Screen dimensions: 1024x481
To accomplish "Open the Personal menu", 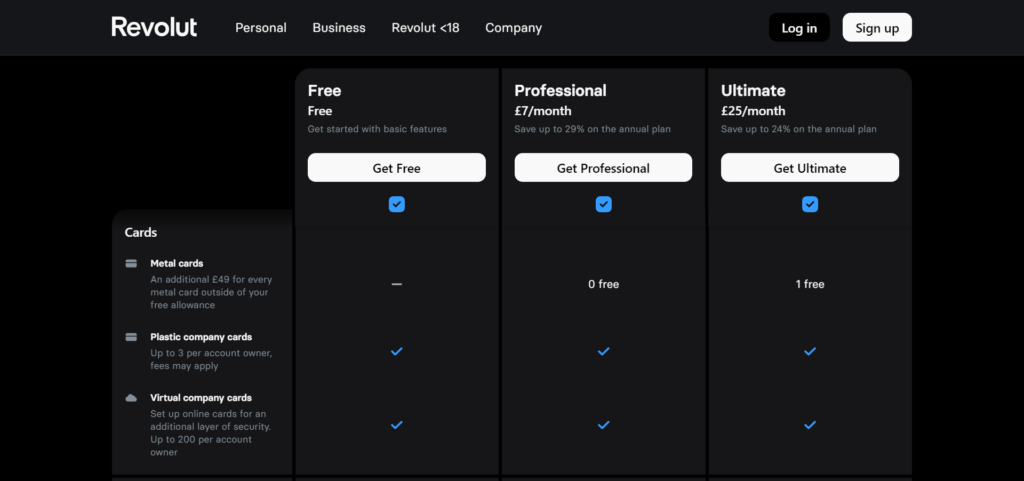I will point(260,28).
